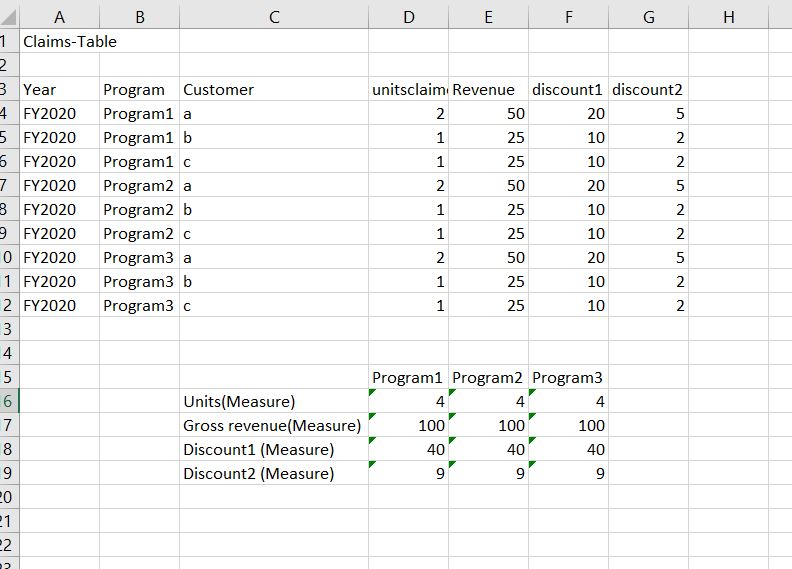This screenshot has height=569, width=792.
Task: Select the summary Program2 header cell
Action: 488,377
